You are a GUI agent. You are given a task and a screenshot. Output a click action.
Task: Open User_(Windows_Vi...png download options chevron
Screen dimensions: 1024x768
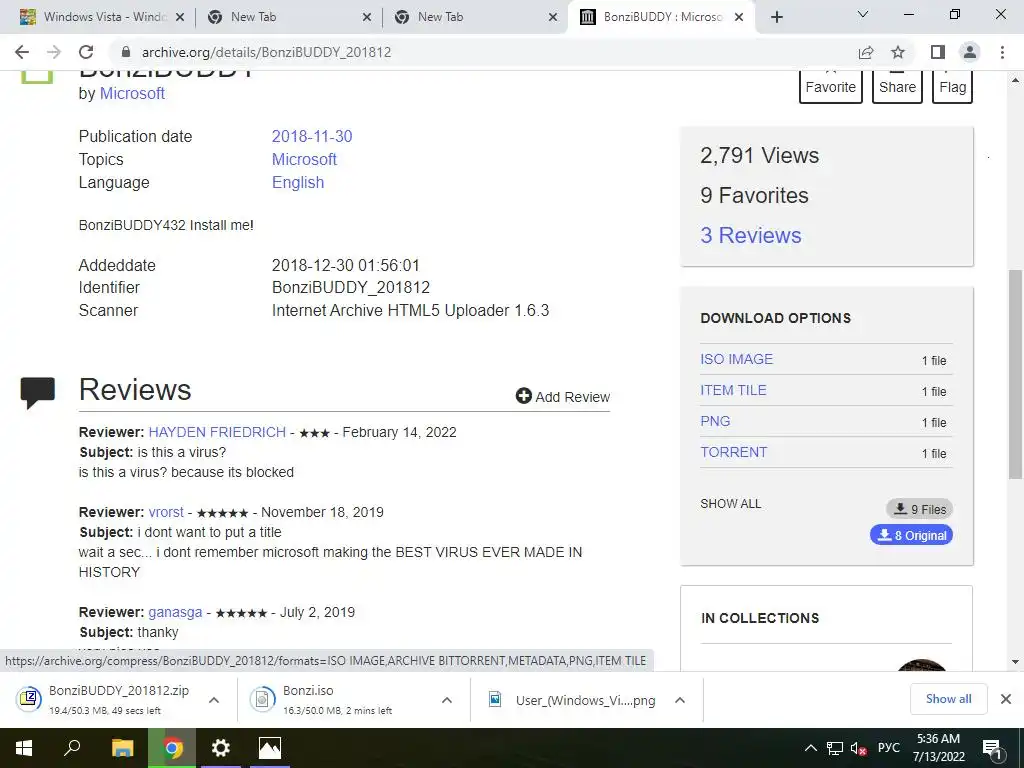point(680,700)
